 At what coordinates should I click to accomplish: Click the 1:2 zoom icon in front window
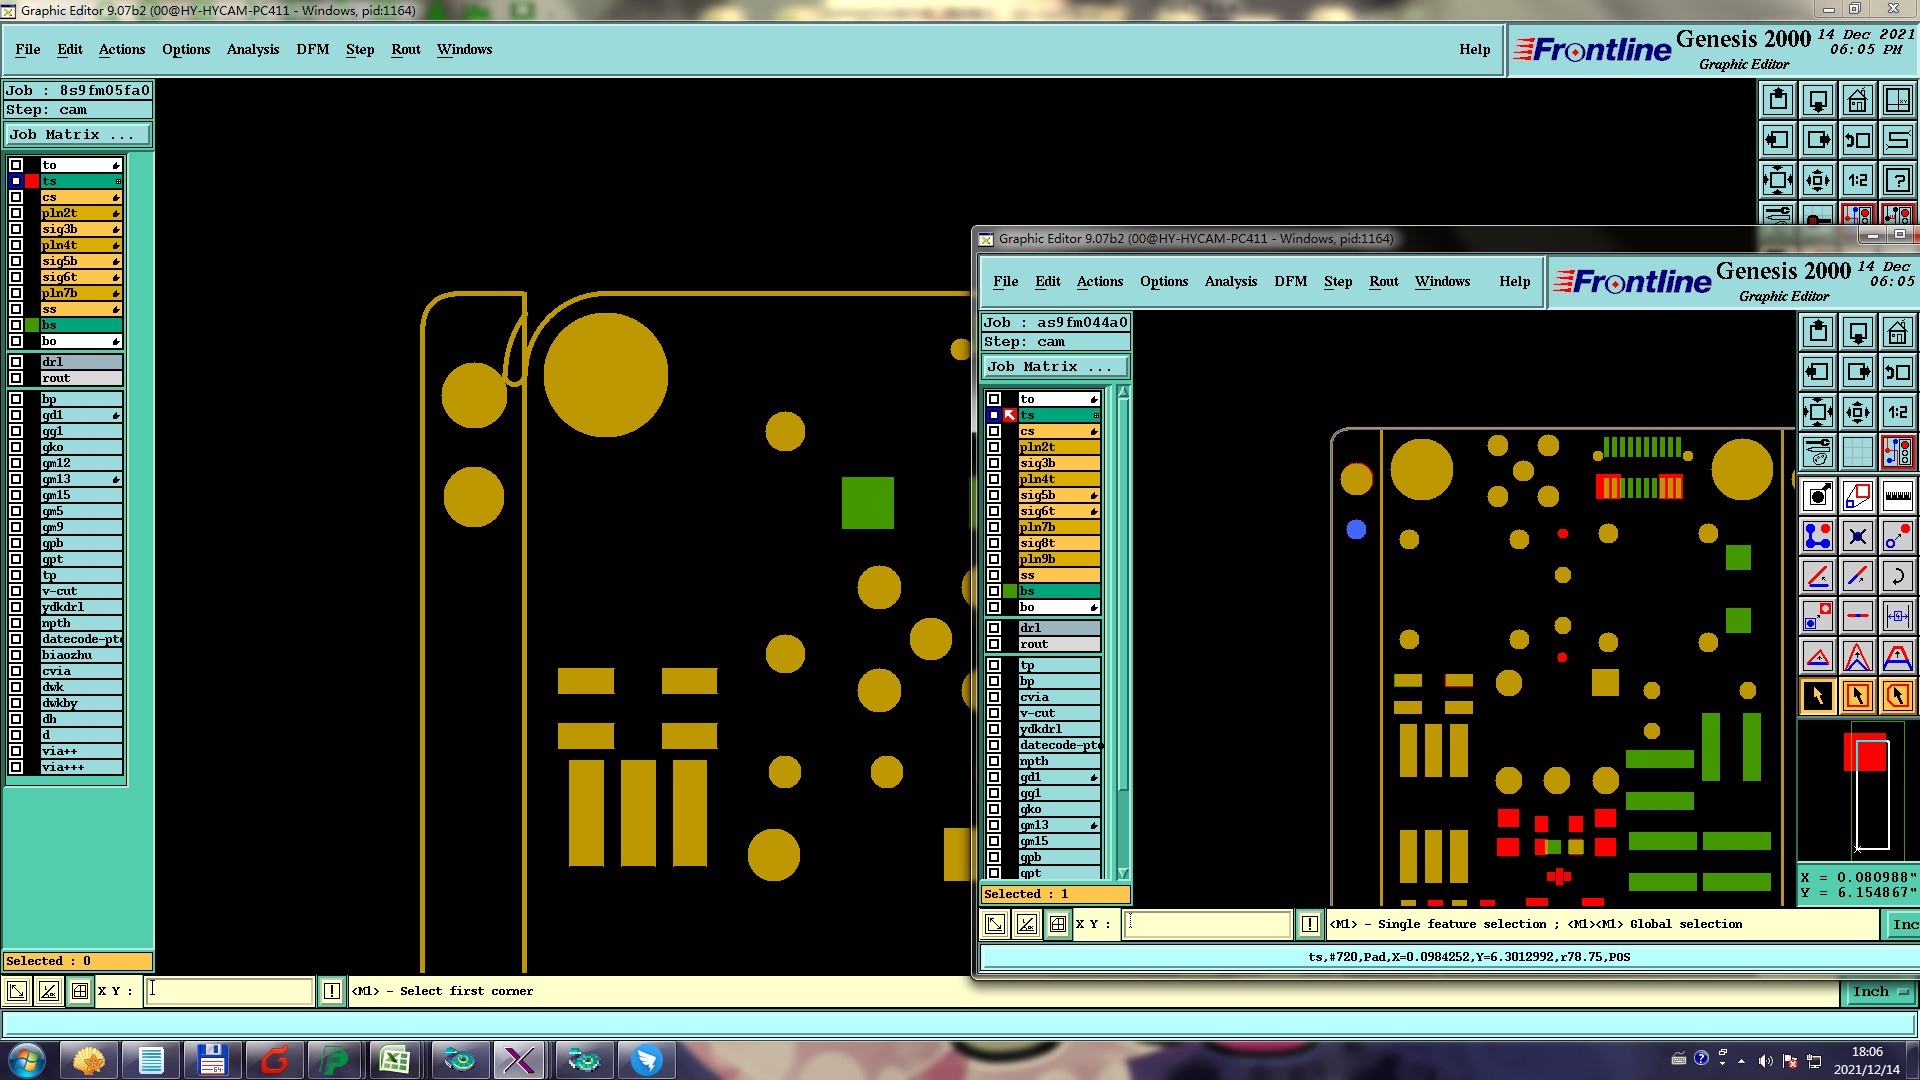tap(1898, 412)
